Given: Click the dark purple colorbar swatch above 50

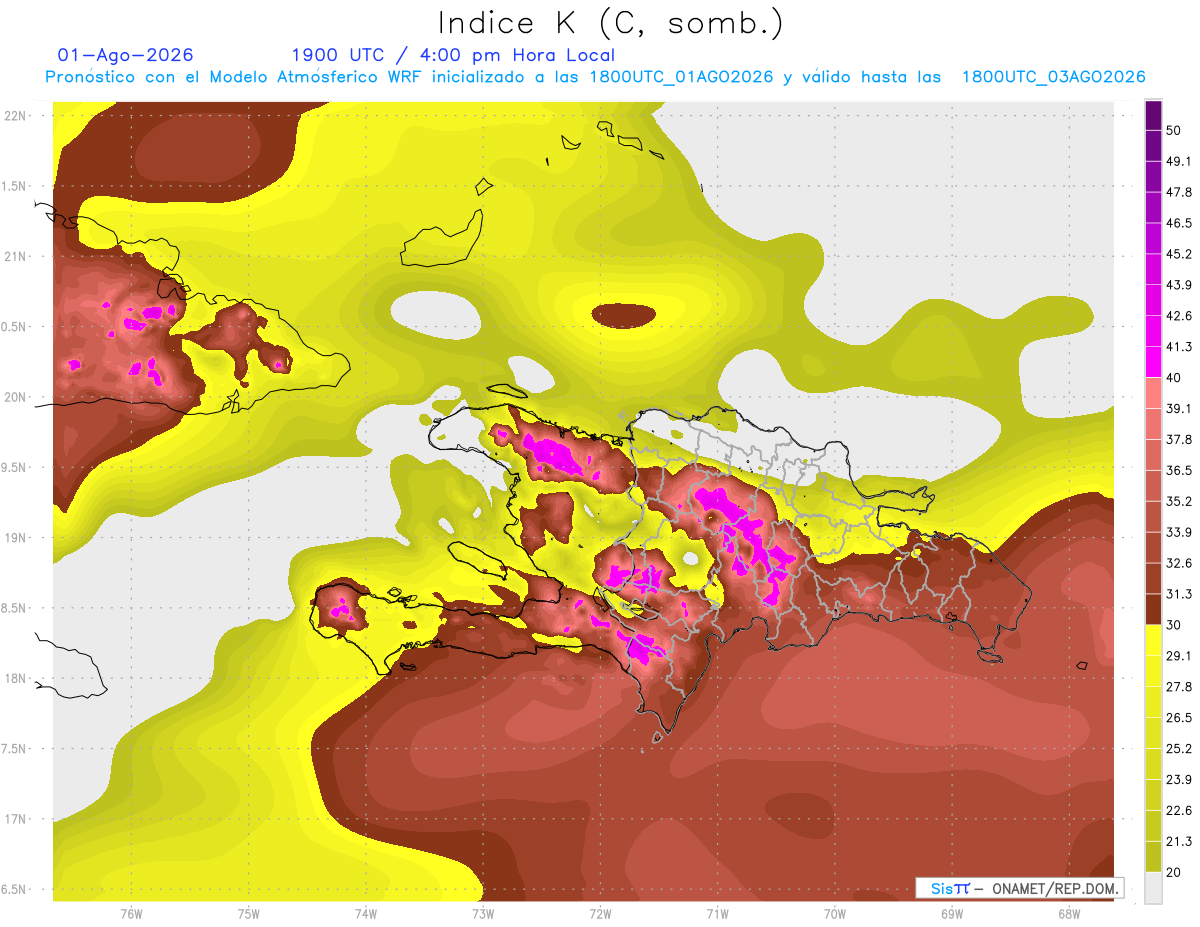Looking at the screenshot, I should tap(1153, 115).
